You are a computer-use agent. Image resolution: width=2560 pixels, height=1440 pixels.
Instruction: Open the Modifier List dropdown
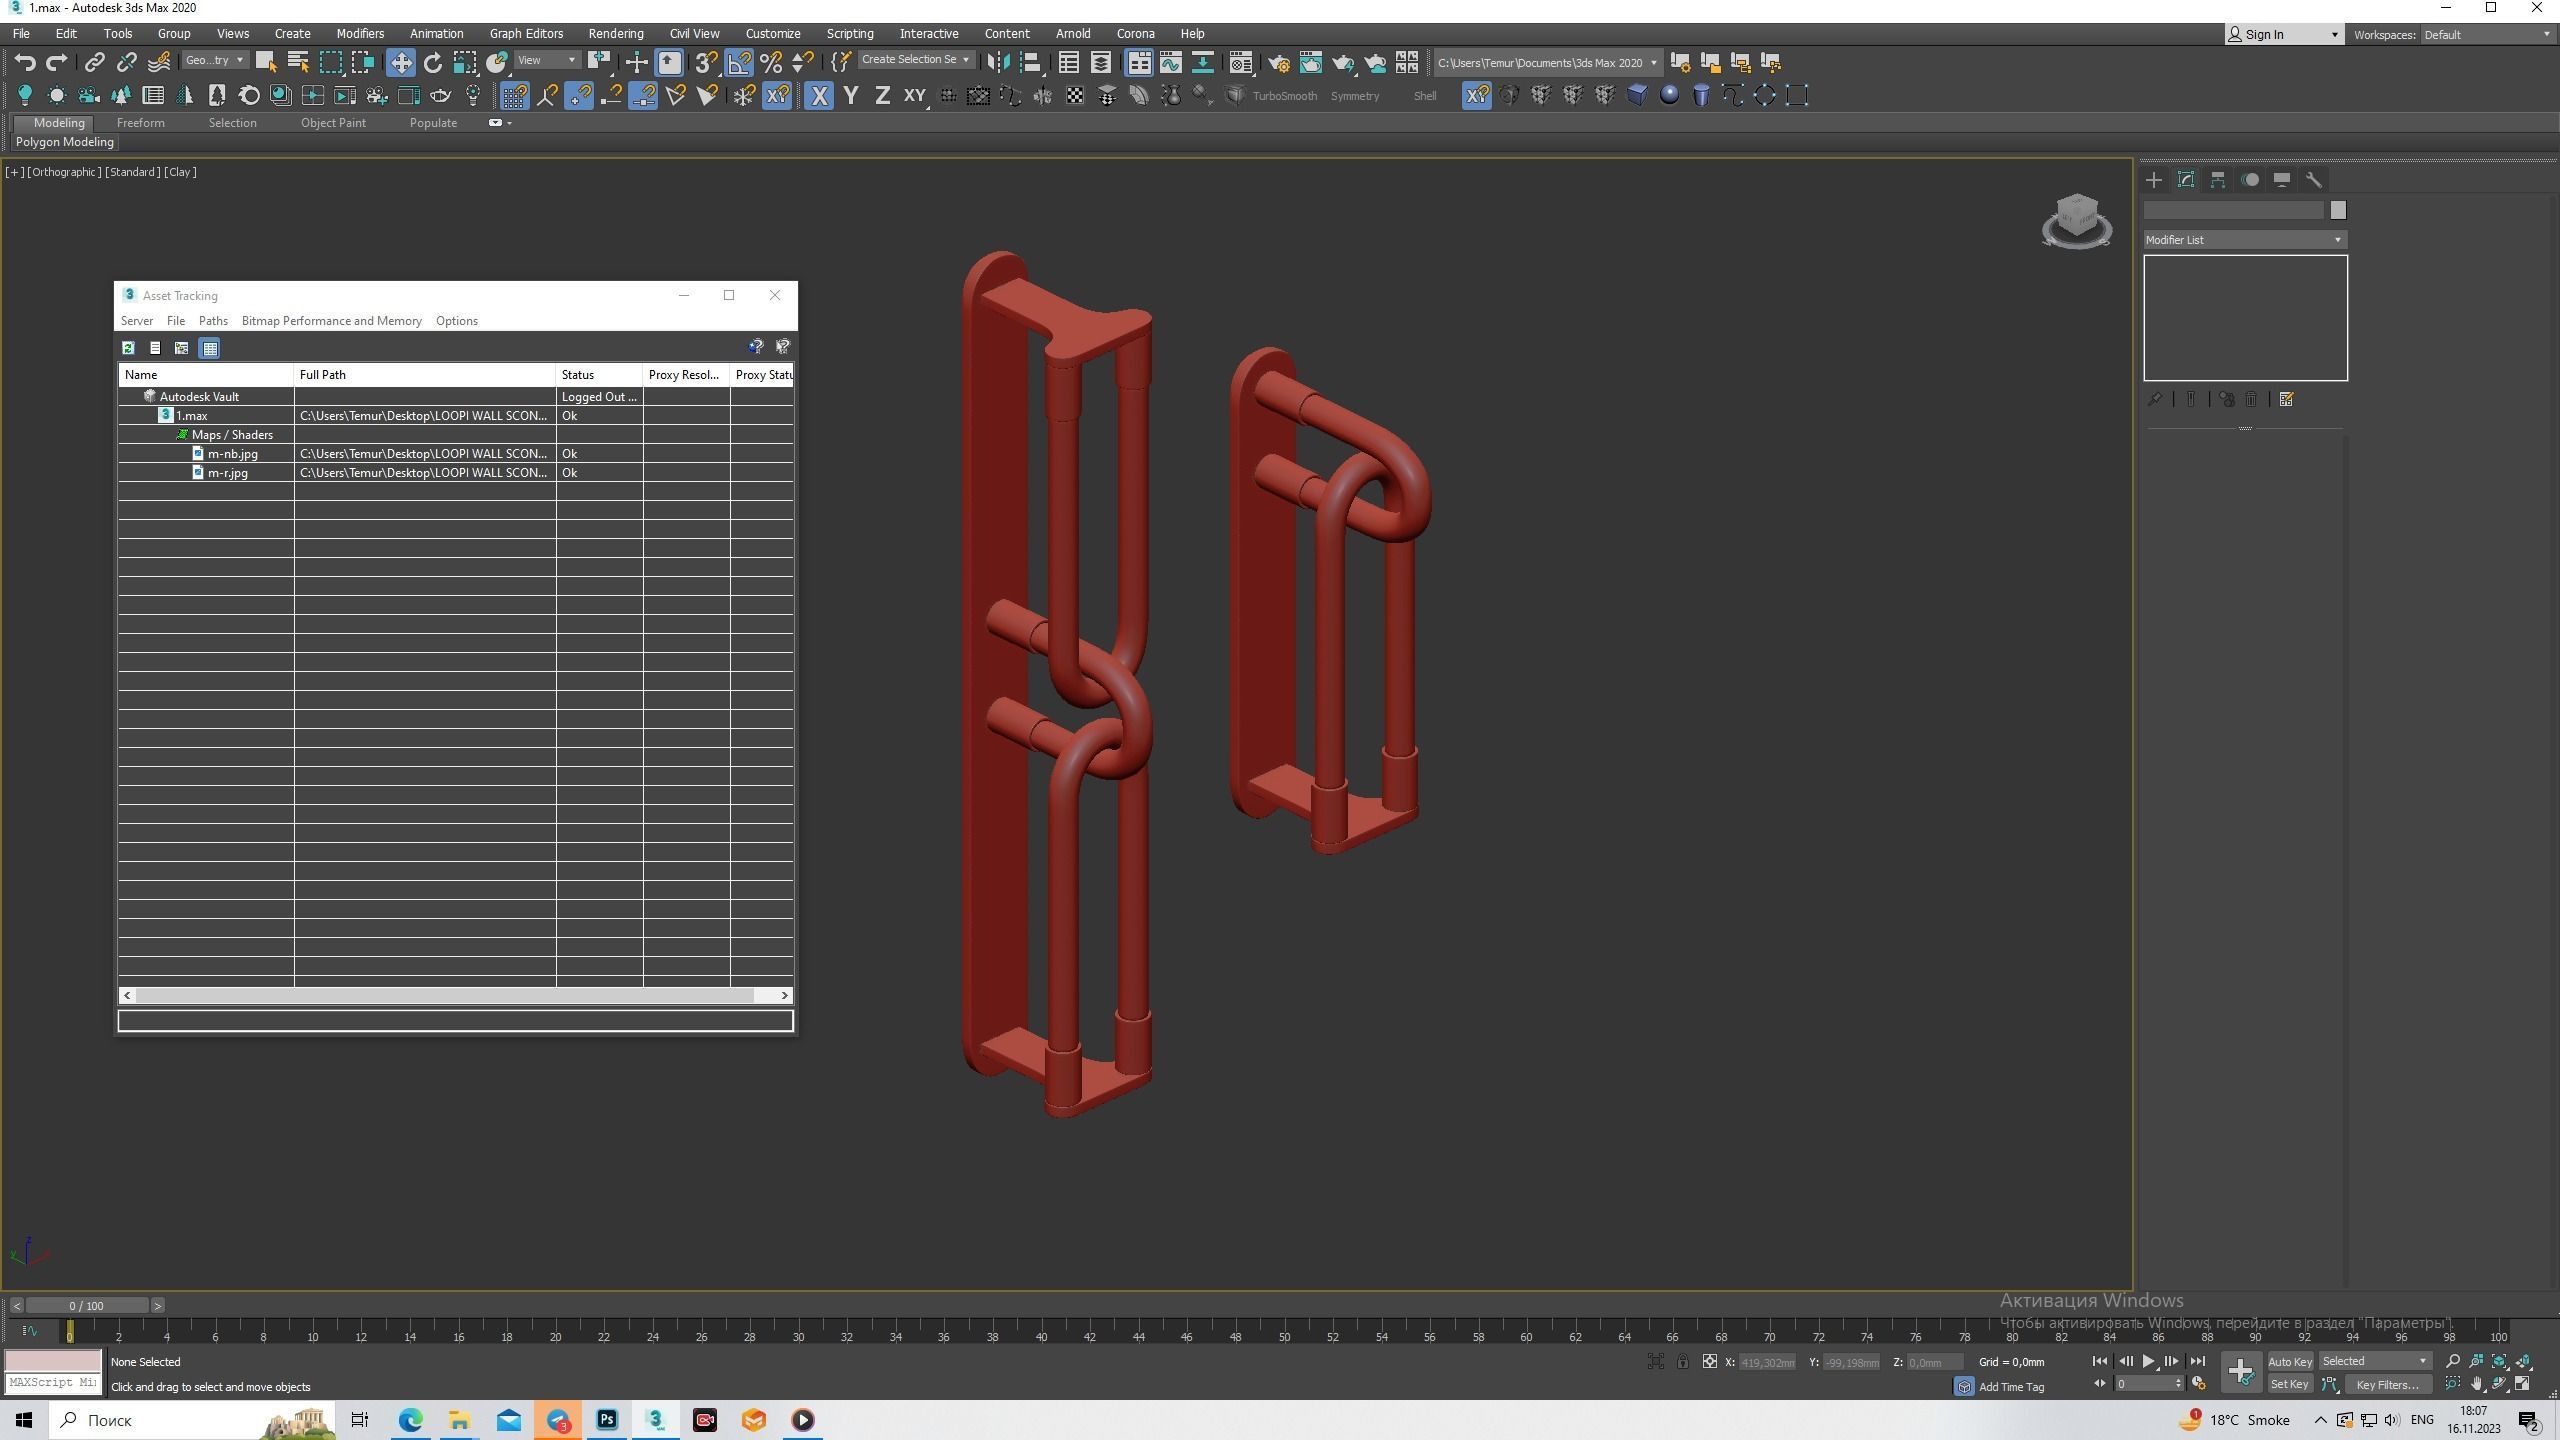[x=2244, y=240]
